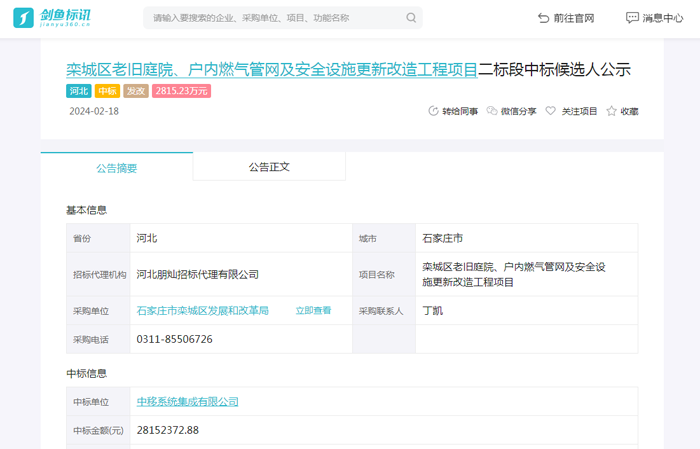This screenshot has height=449, width=700.
Task: Click the 微信分享 WeChat icon
Action: [492, 111]
